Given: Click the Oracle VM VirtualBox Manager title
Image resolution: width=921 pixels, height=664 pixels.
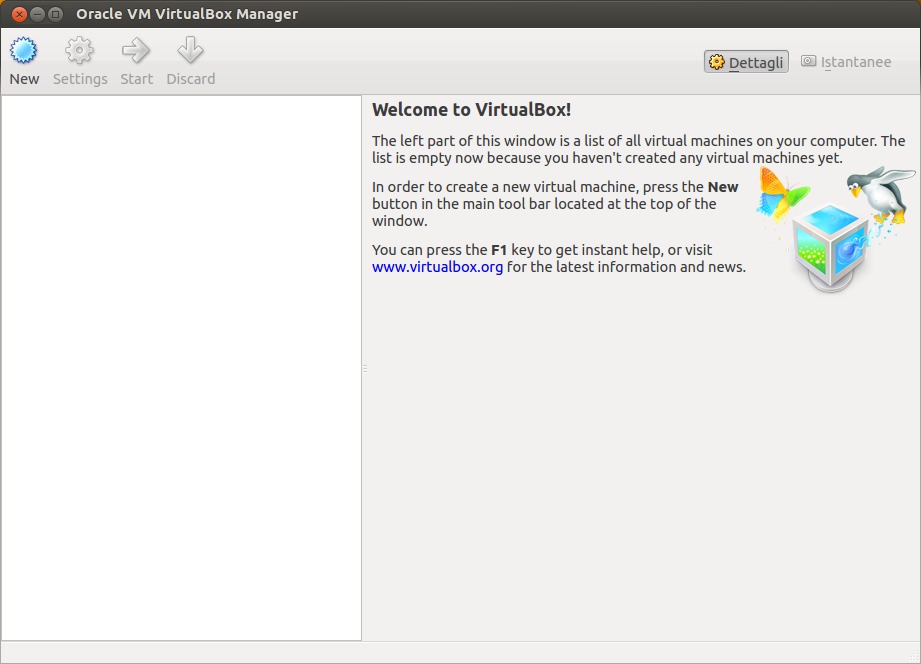Looking at the screenshot, I should pos(187,14).
